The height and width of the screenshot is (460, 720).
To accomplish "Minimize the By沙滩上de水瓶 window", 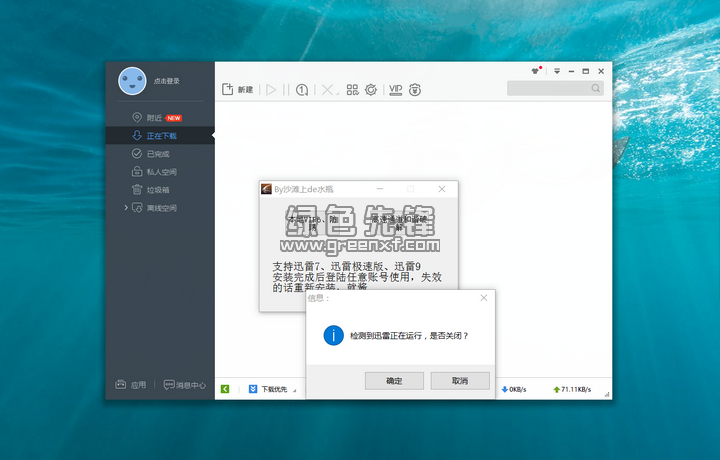I will click(x=380, y=189).
